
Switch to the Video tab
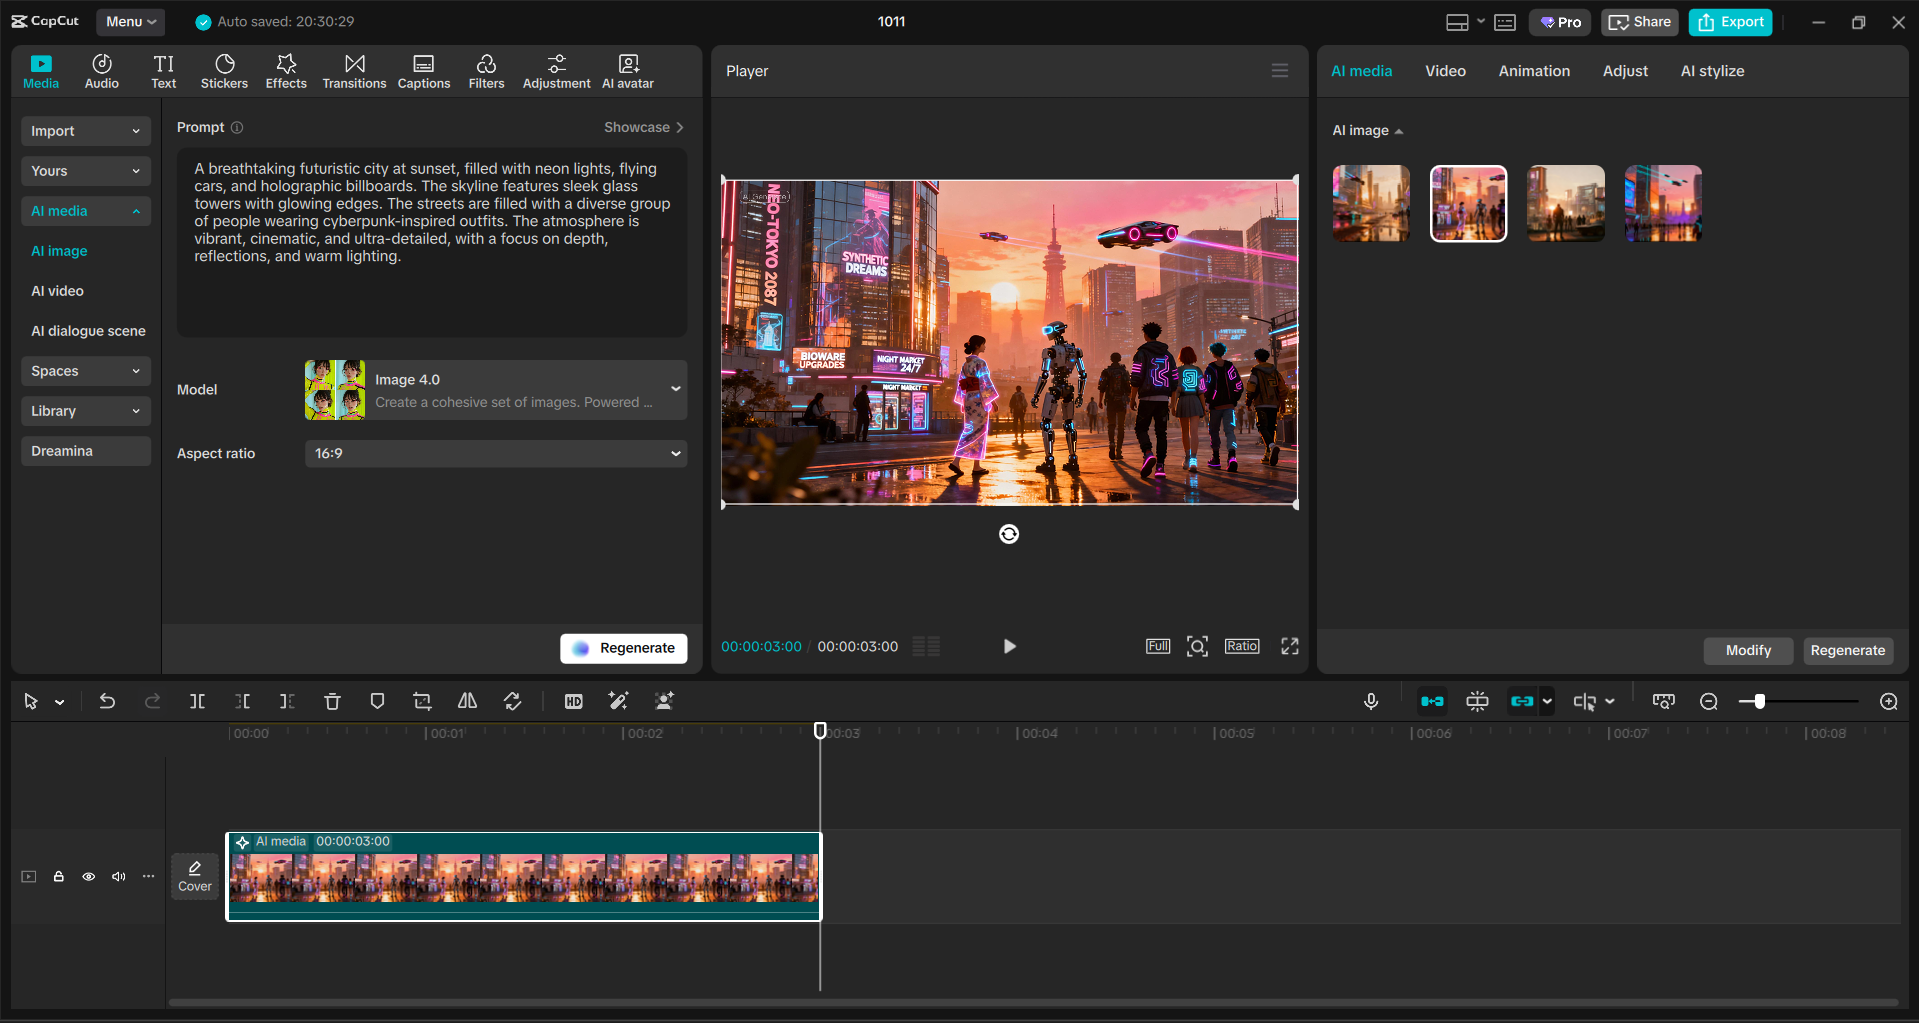click(1444, 70)
